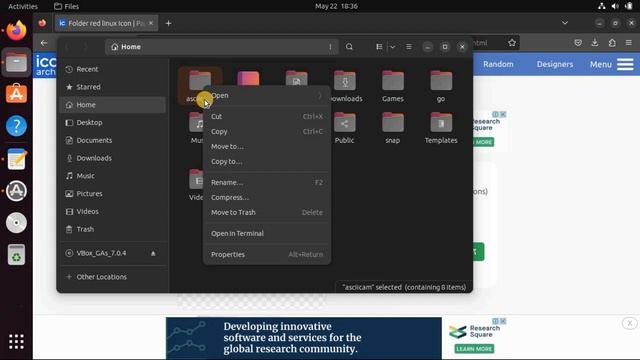The height and width of the screenshot is (360, 640).
Task: Select Home in Files sidebar
Action: coord(113,105)
